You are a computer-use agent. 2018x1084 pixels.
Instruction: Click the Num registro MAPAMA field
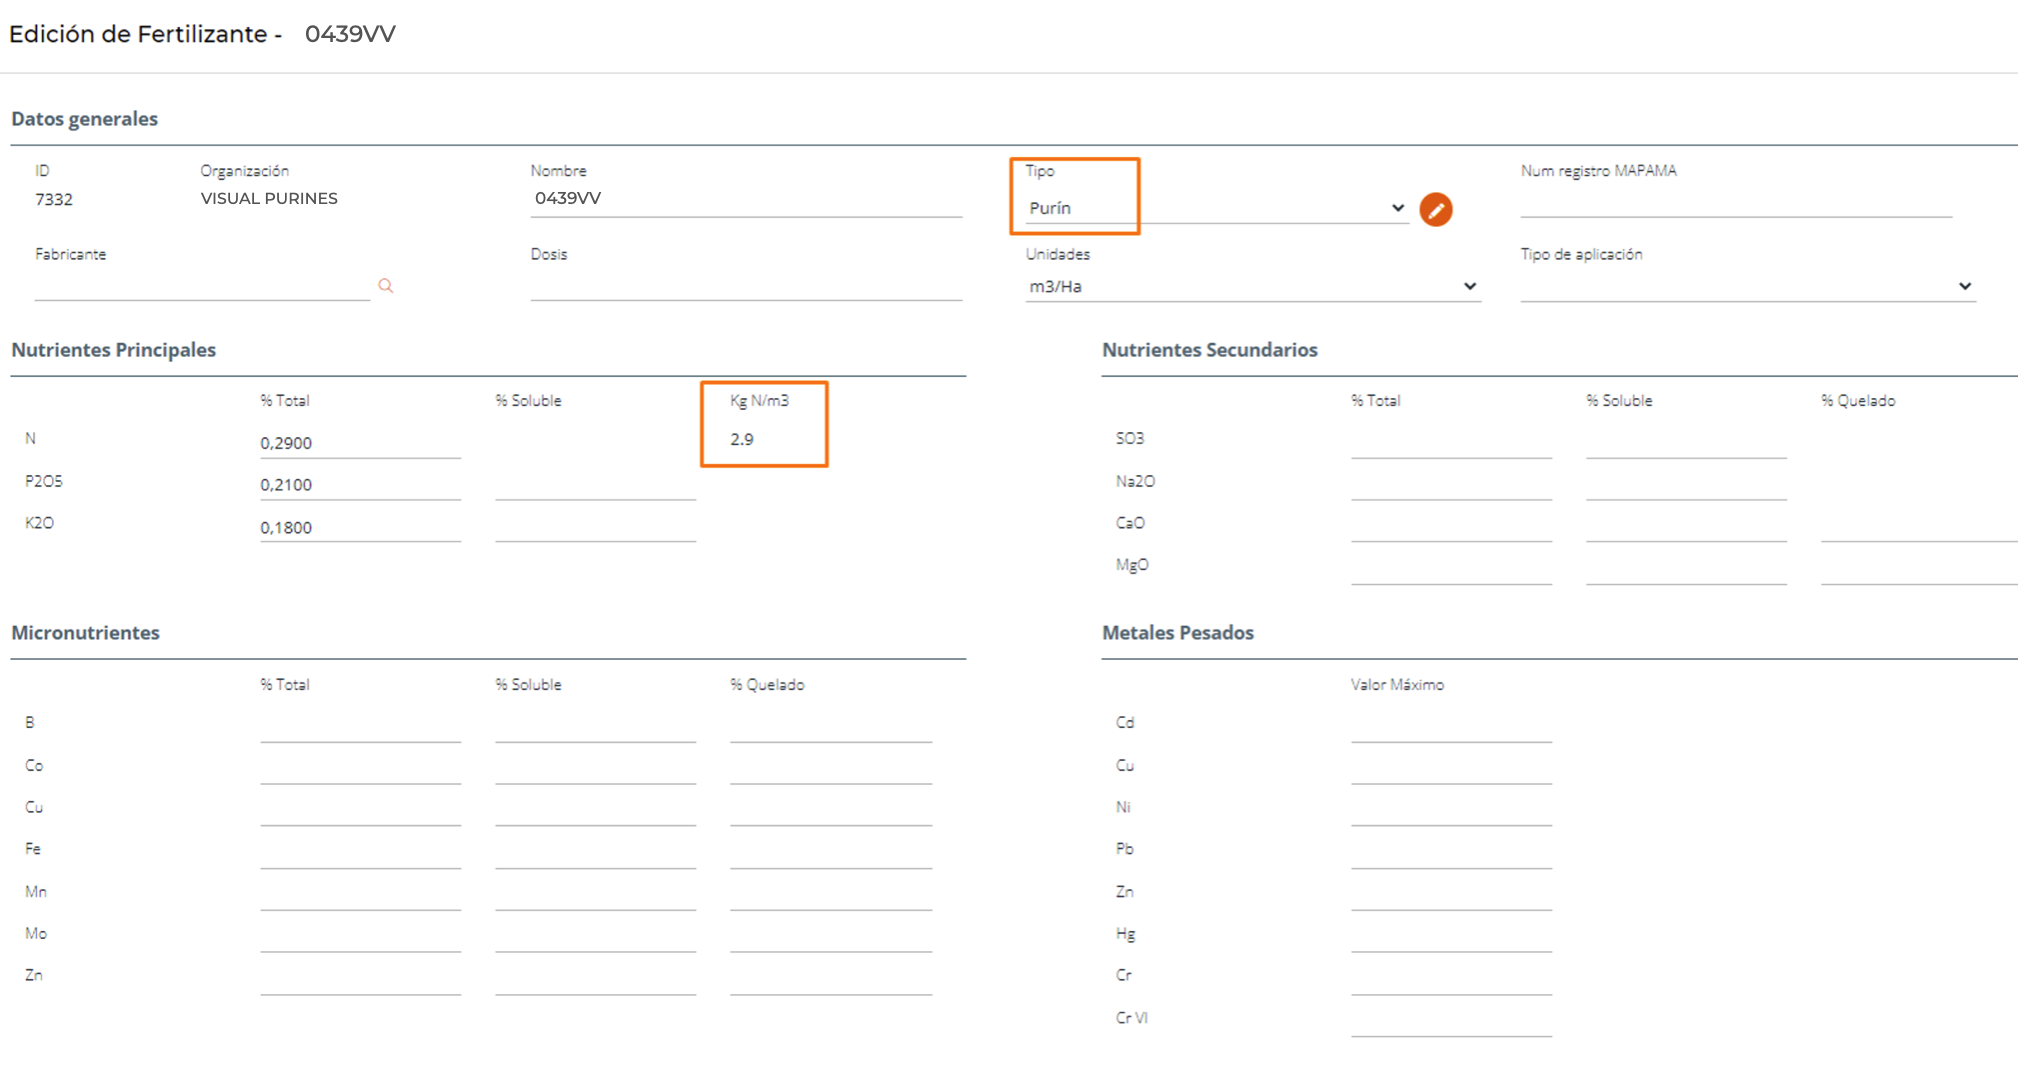point(1735,202)
